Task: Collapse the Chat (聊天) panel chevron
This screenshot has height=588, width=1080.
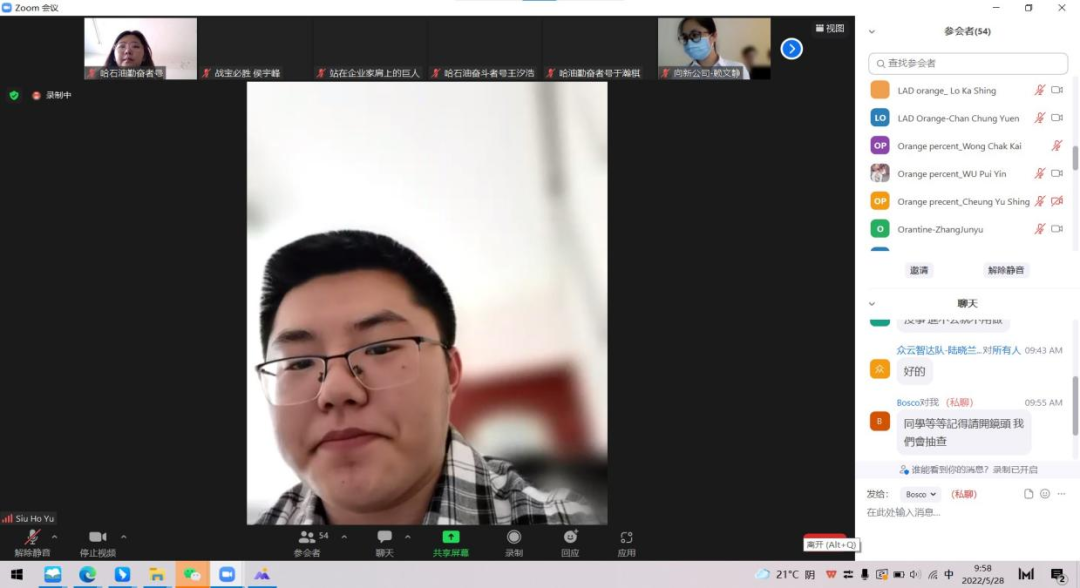Action: coord(872,303)
